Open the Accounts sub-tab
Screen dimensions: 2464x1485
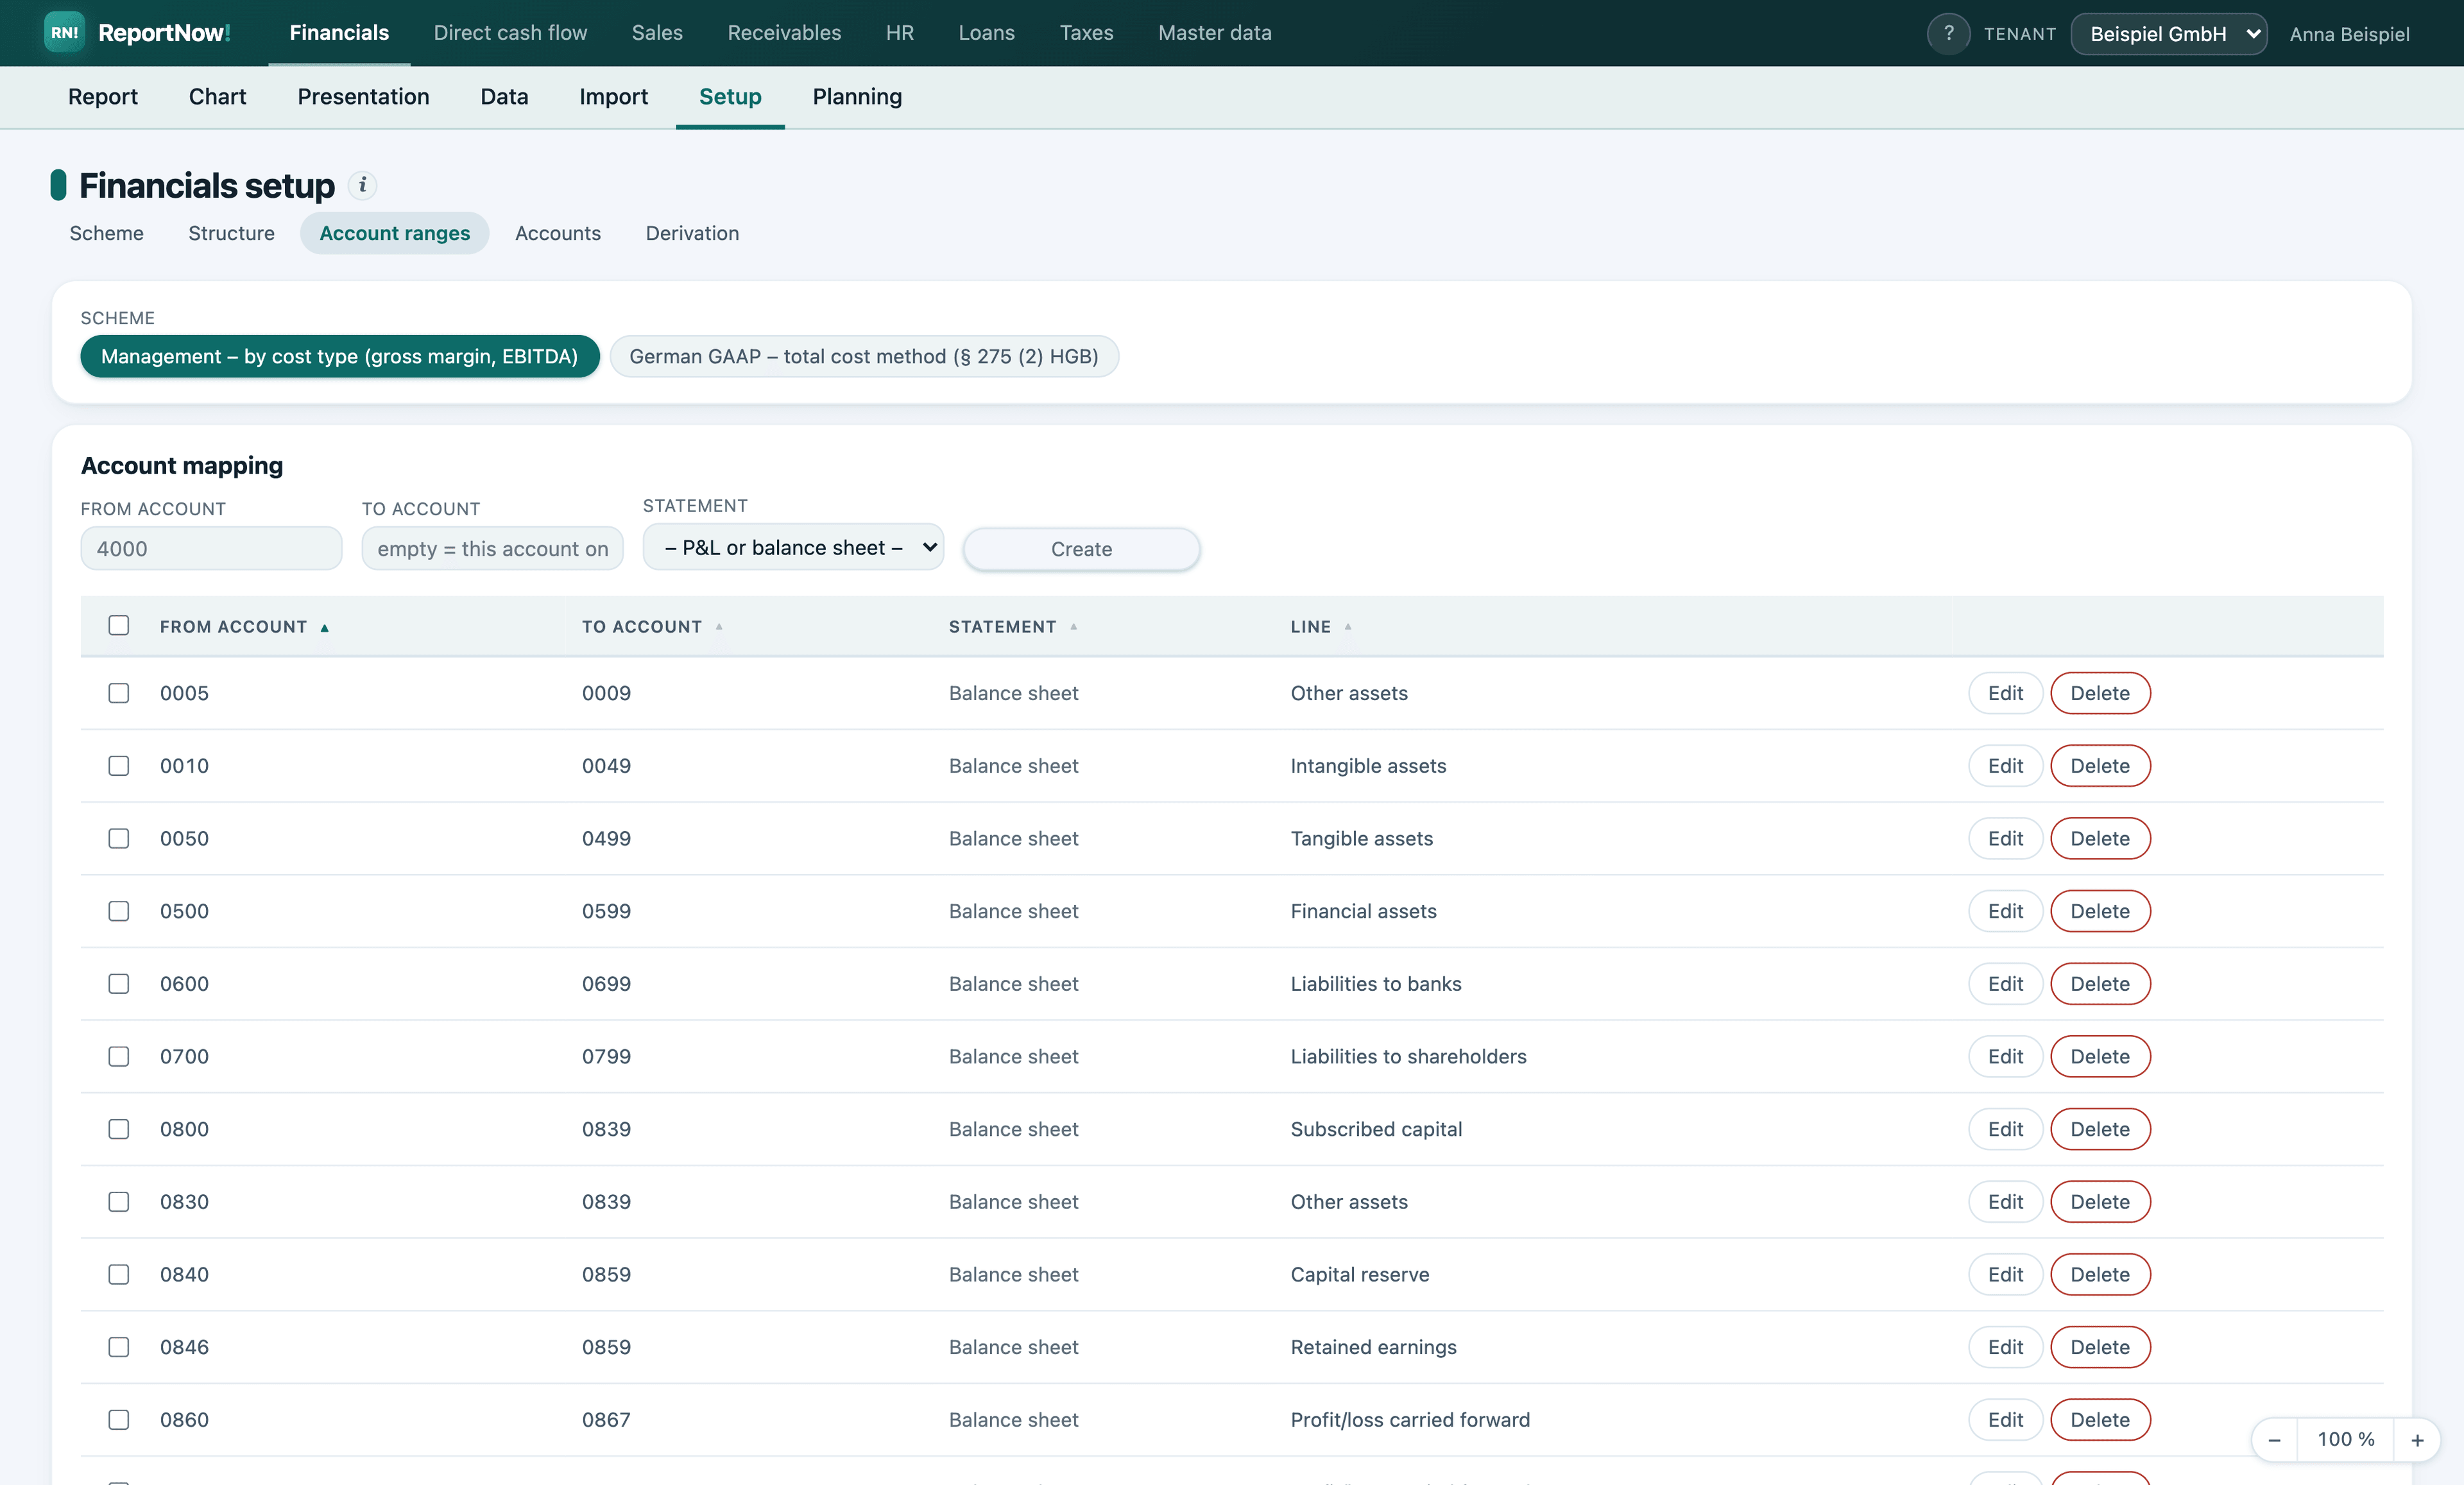point(558,233)
